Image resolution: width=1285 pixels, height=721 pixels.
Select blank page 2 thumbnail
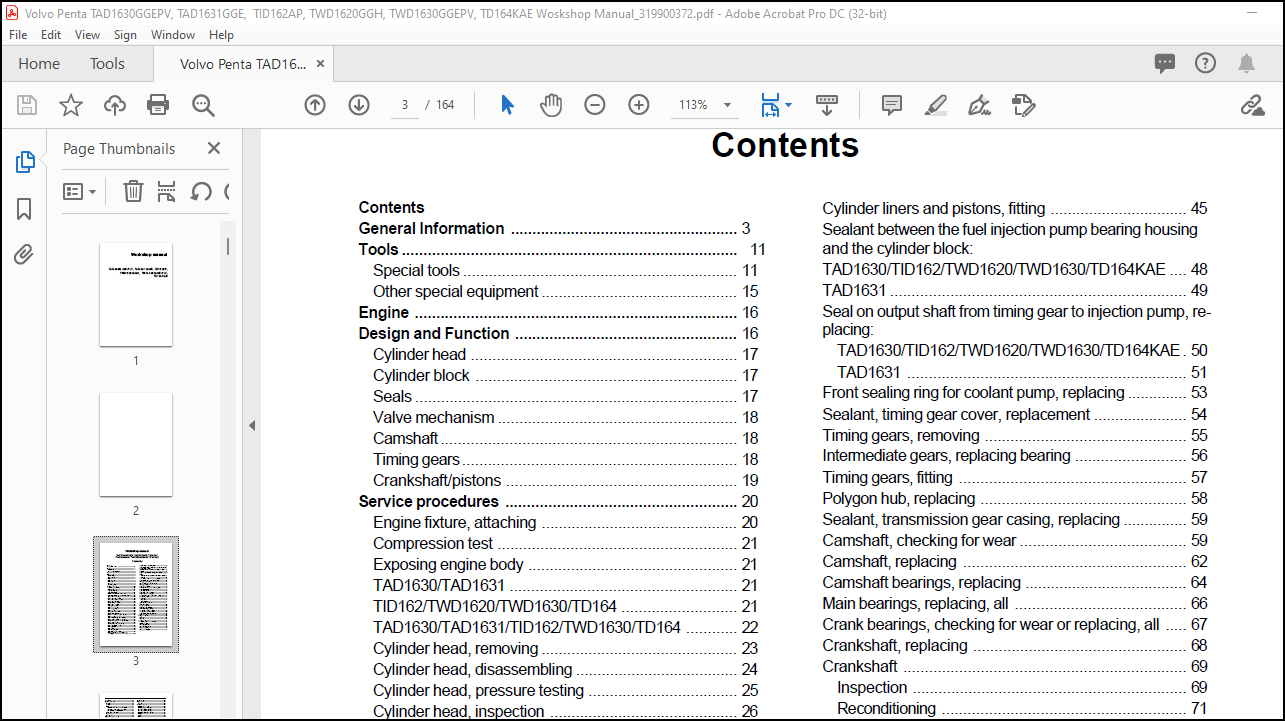(x=136, y=444)
